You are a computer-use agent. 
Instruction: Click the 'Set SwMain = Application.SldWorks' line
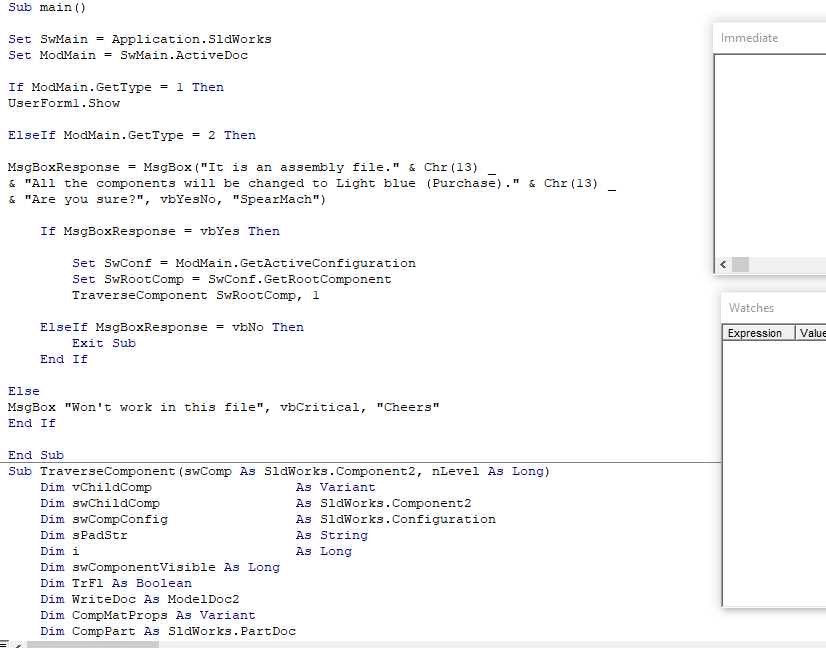coord(140,40)
